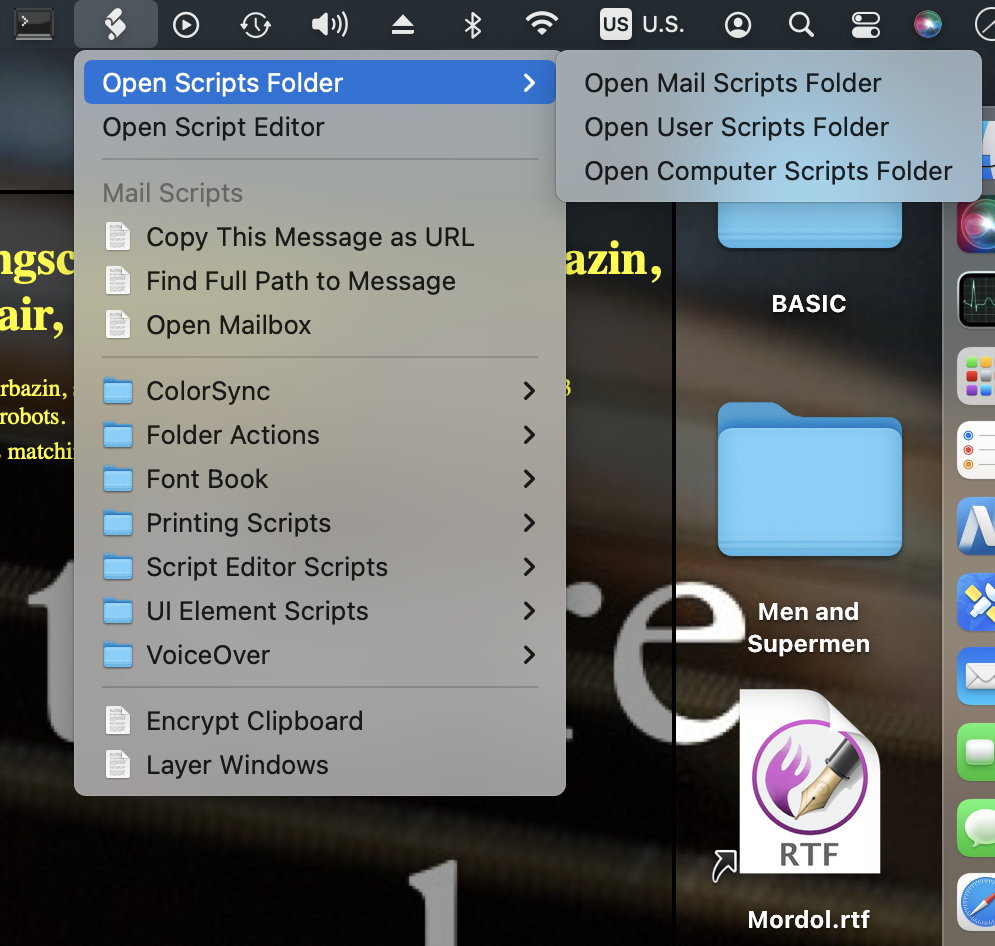Viewport: 995px width, 946px height.
Task: Select Open Script Editor
Action: [x=214, y=127]
